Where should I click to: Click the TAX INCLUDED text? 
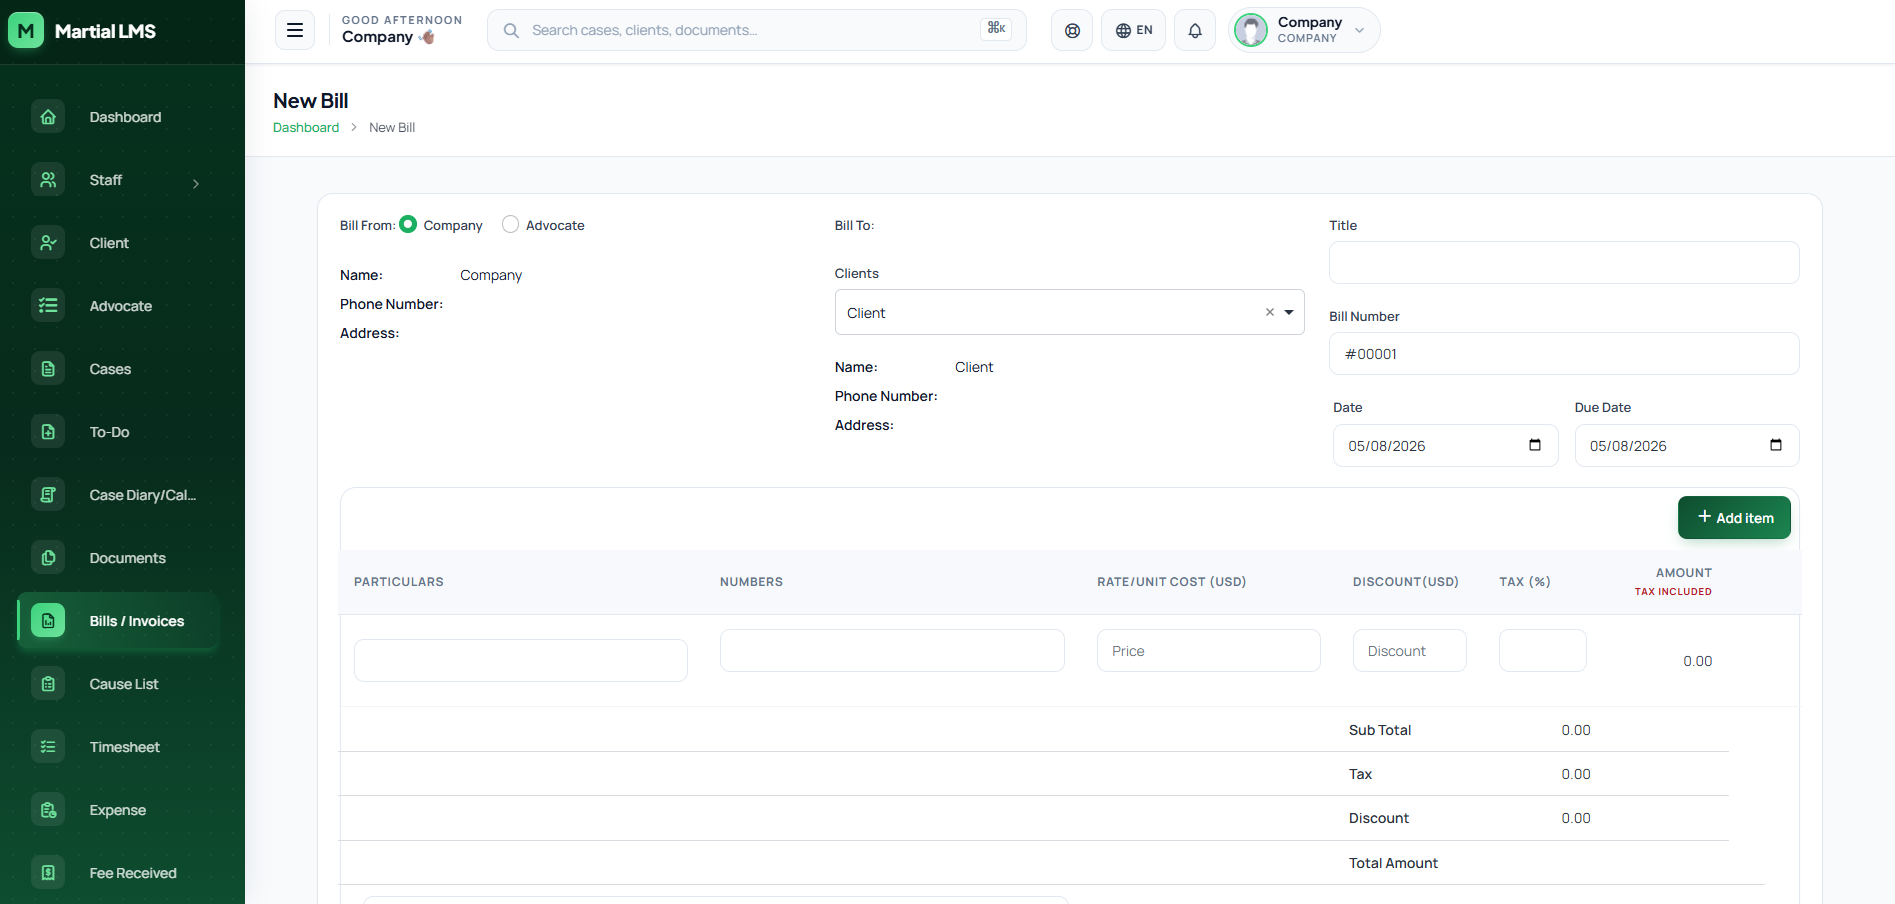(1673, 592)
